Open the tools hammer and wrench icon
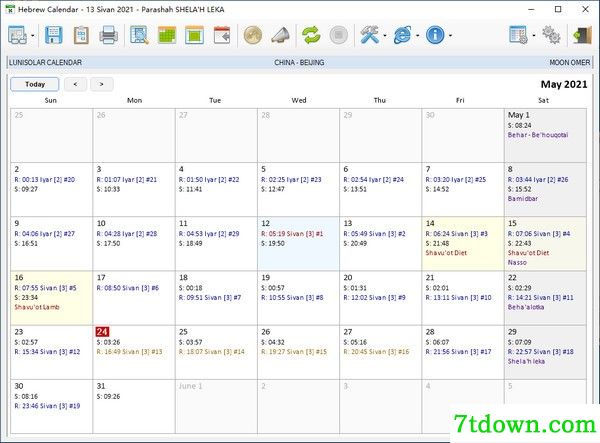Screen dimensions: 600x443 pos(369,35)
